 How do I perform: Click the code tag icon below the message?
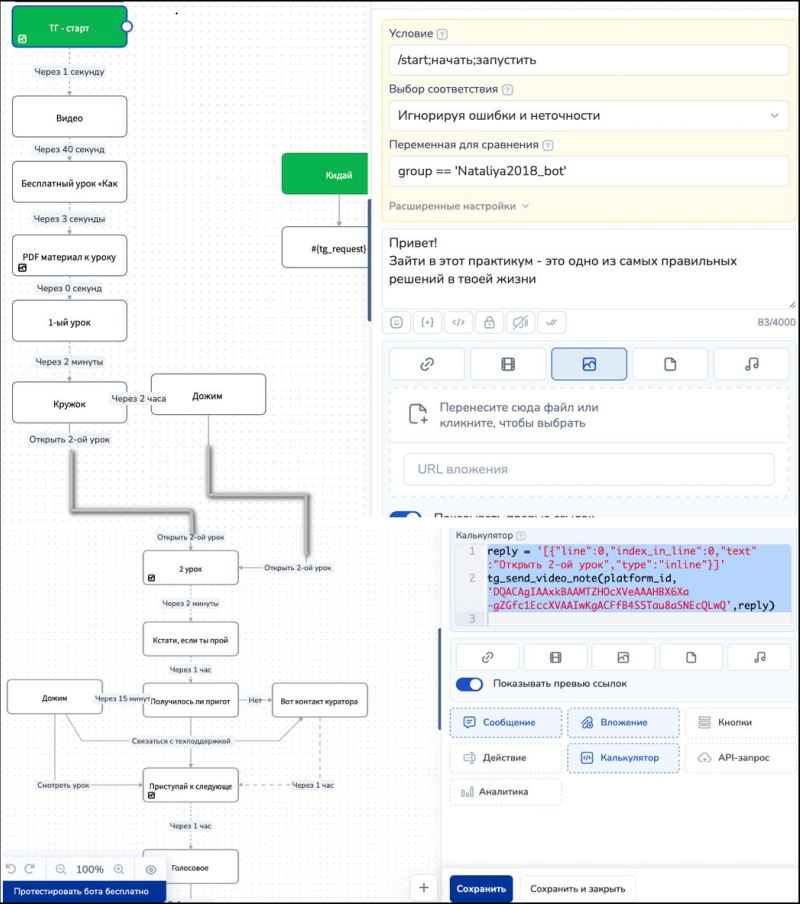coord(458,322)
